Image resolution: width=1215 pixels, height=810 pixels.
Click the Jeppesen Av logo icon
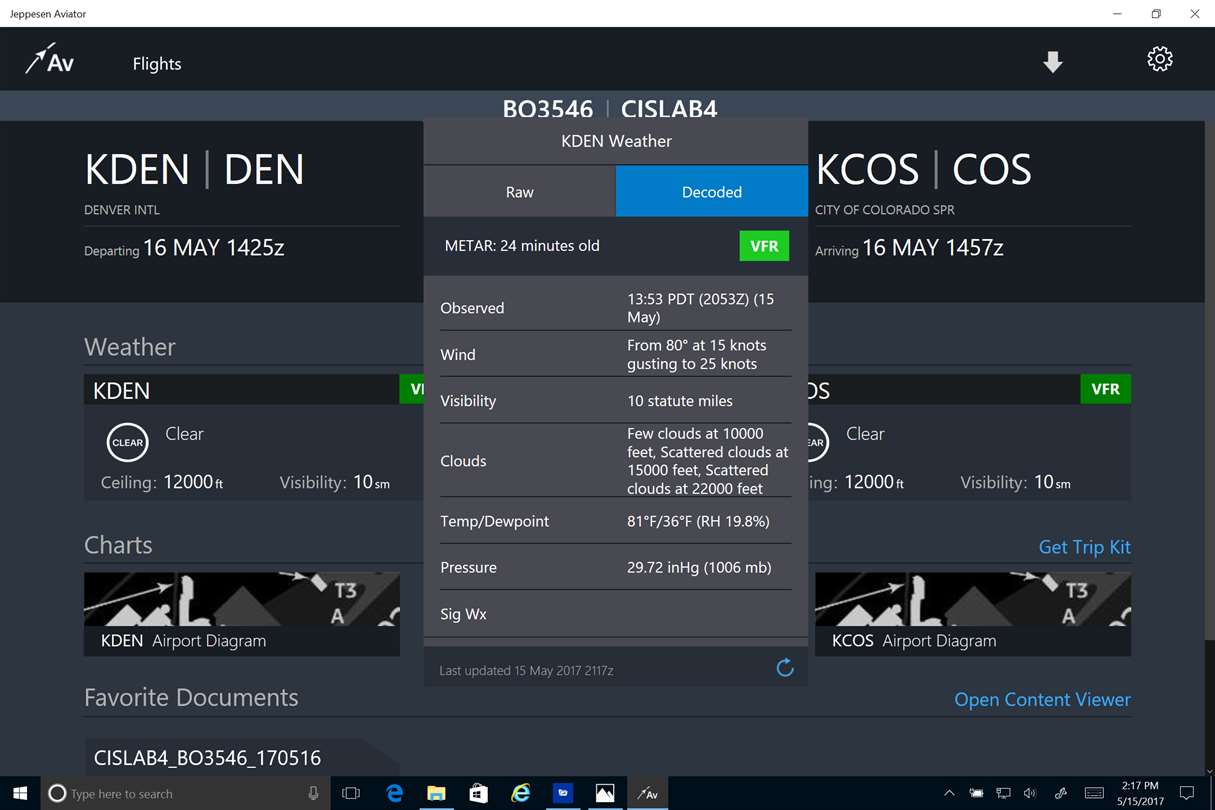(x=49, y=60)
